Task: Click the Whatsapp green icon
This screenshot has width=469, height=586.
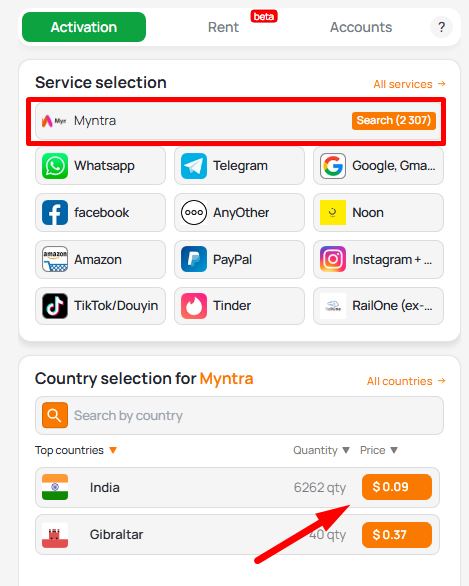Action: pos(55,166)
